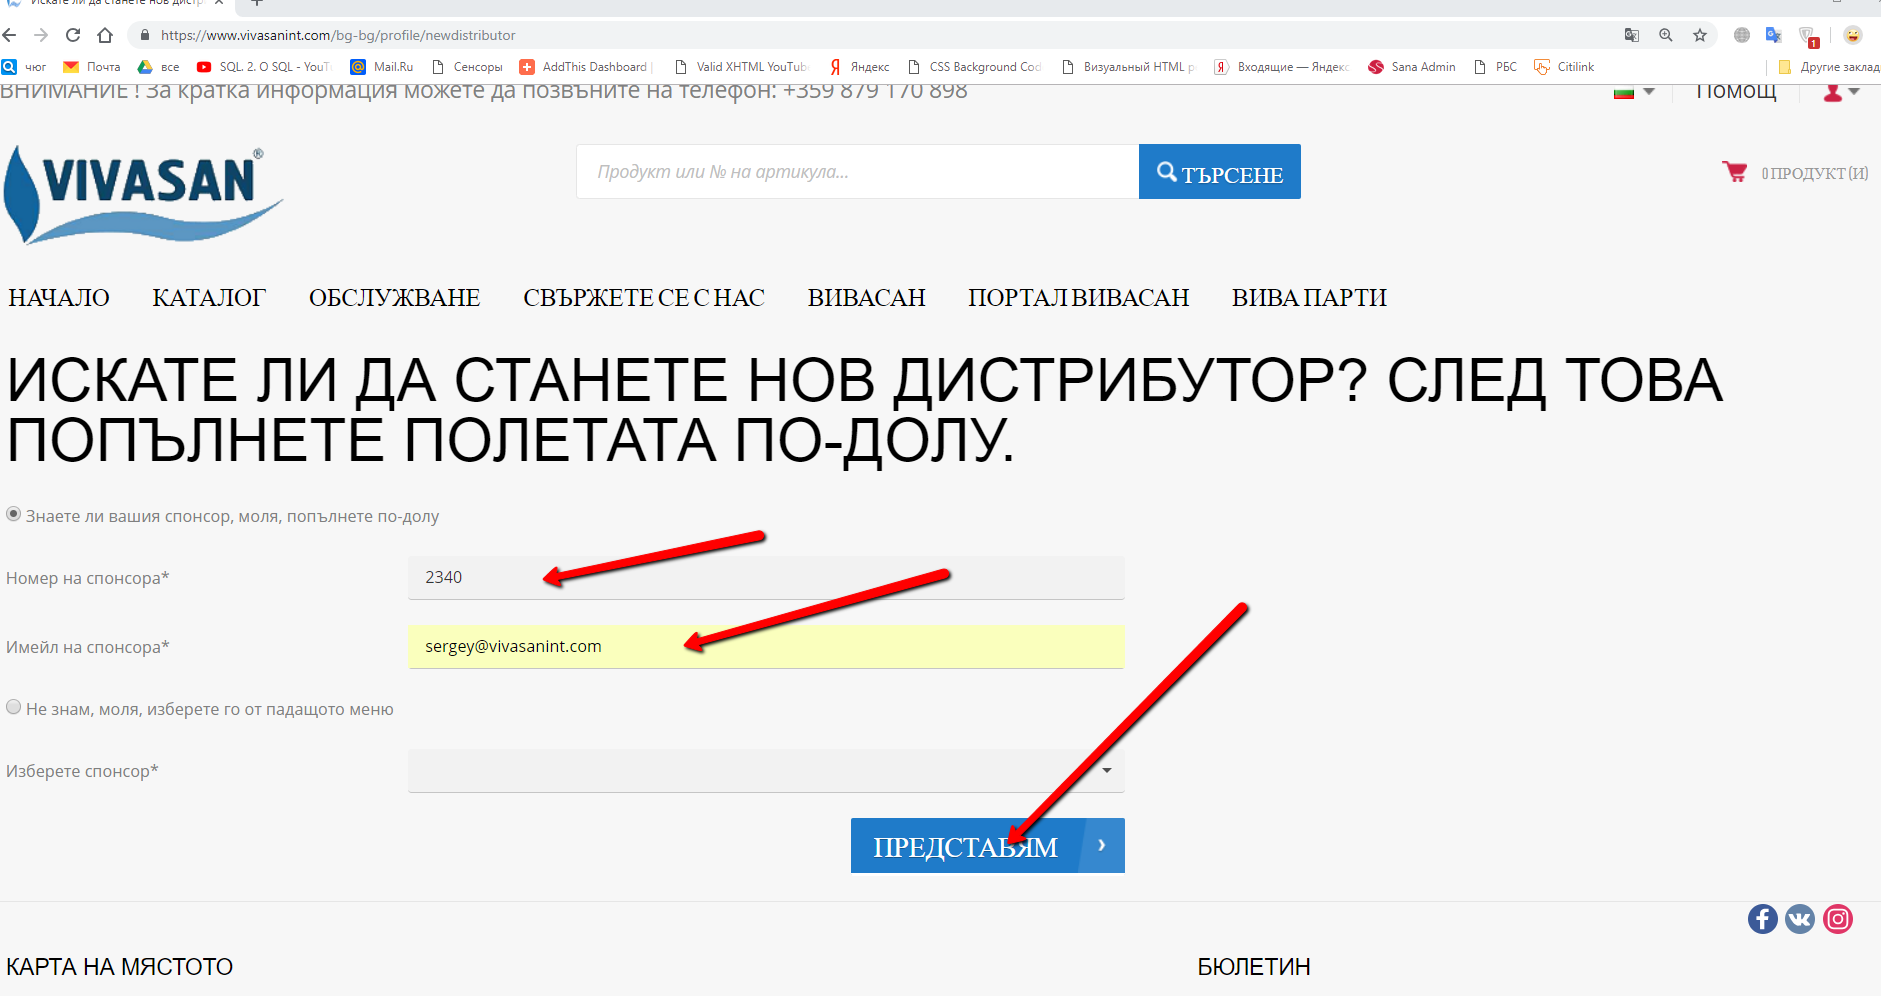This screenshot has height=996, width=1881.
Task: Open the НАЧАЛО menu item
Action: [x=59, y=298]
